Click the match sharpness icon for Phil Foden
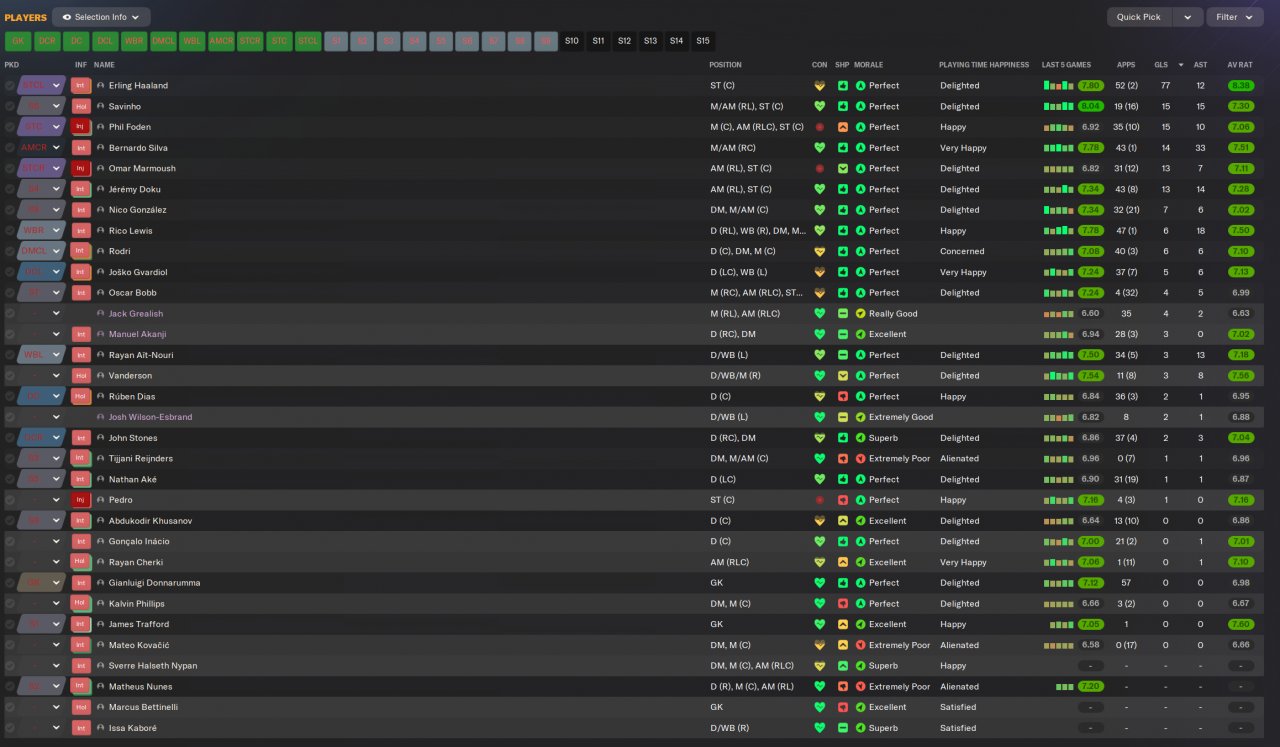Screen dimensions: 1280x747 [843, 127]
